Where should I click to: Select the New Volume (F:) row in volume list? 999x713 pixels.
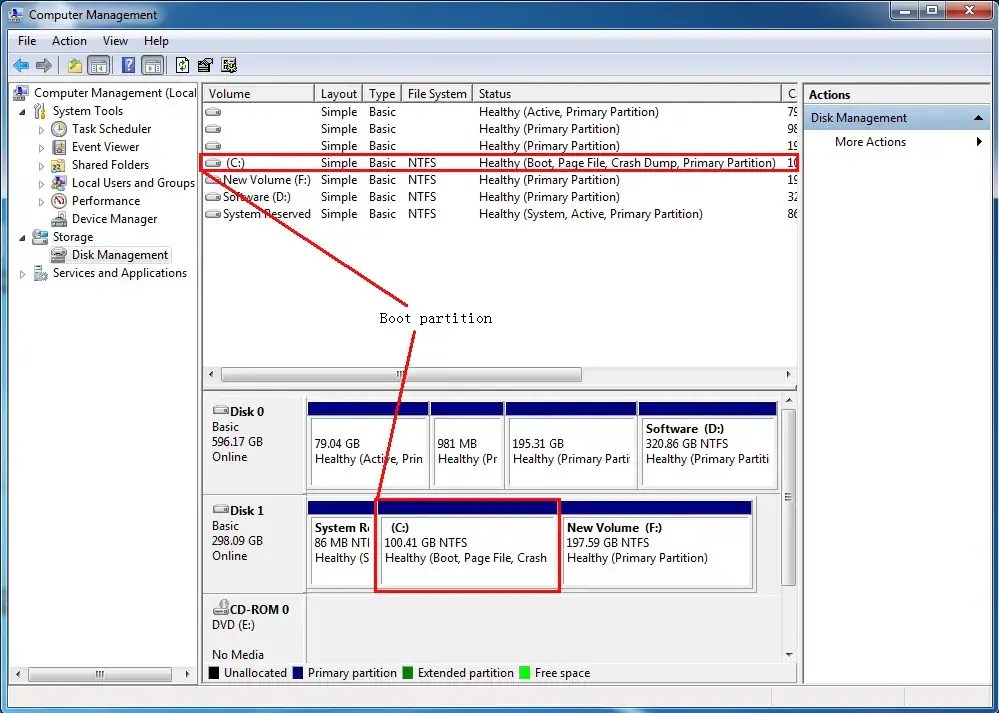click(500, 180)
